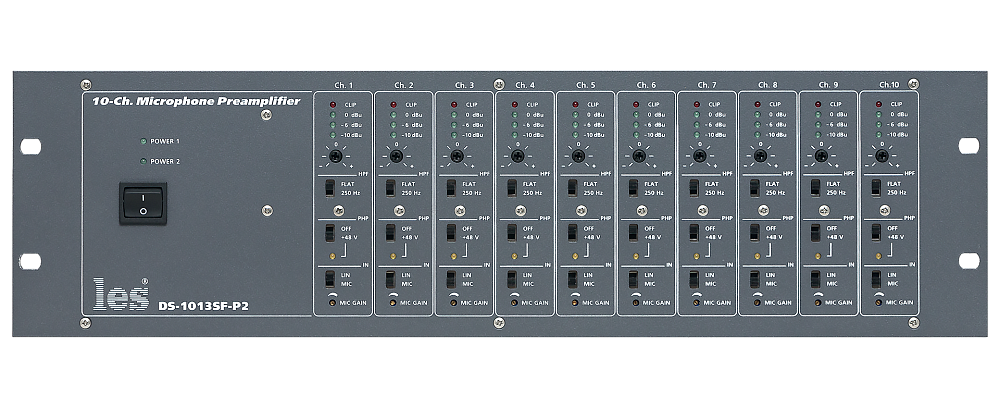Toggle the Ch. 5 PHP +48 V phantom switch
This screenshot has height=408, width=1000.
tap(572, 233)
